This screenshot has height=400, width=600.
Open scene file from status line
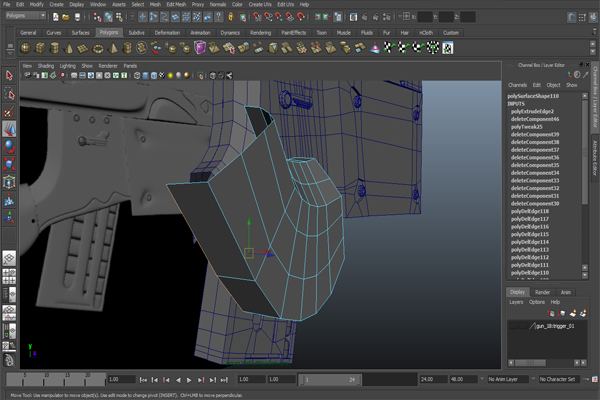pos(66,17)
